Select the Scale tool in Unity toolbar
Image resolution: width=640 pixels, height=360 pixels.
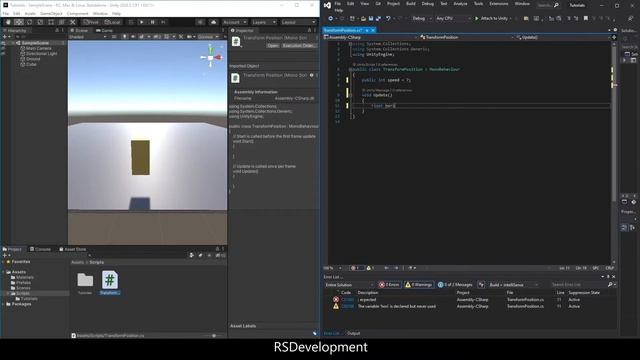click(x=40, y=22)
